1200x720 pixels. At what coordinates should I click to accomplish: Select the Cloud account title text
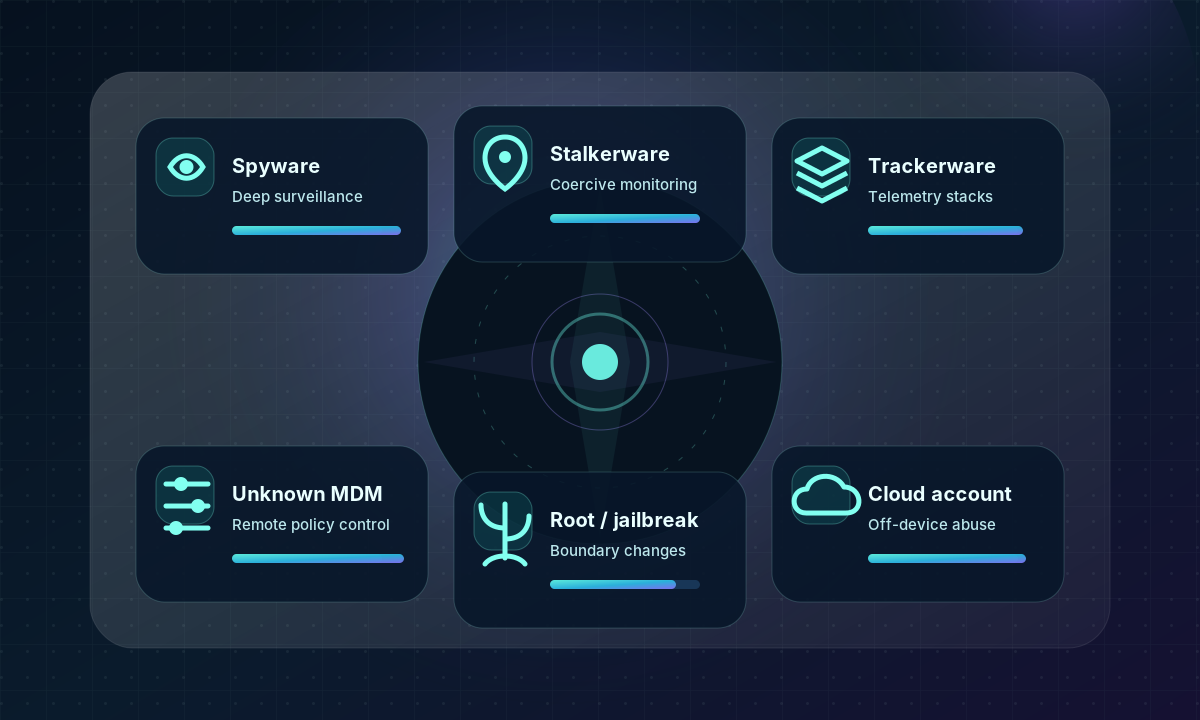pyautogui.click(x=940, y=494)
